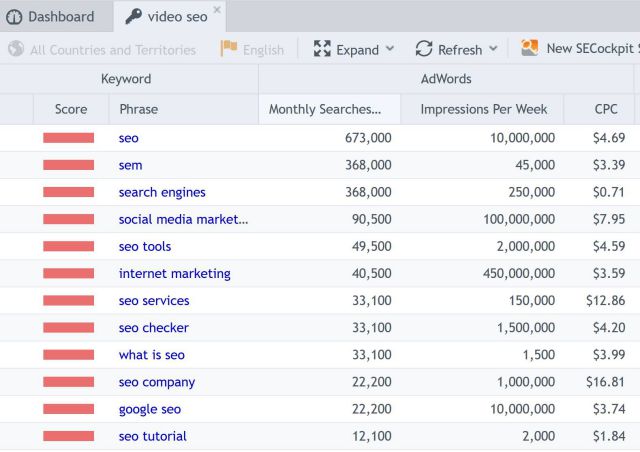Click the red score bar for 'seo'
Viewport: 640px width, 452px height.
[68, 138]
